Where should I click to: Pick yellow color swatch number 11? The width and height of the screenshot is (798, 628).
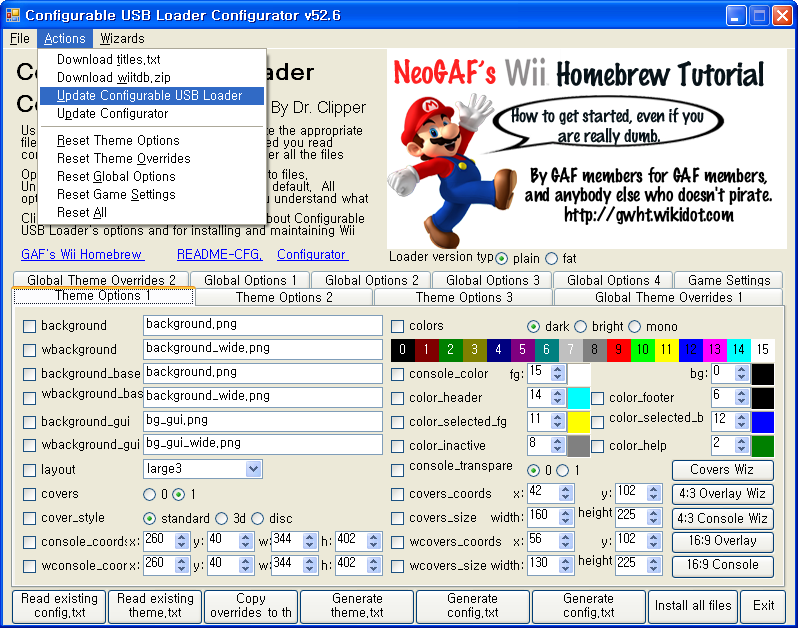(667, 350)
